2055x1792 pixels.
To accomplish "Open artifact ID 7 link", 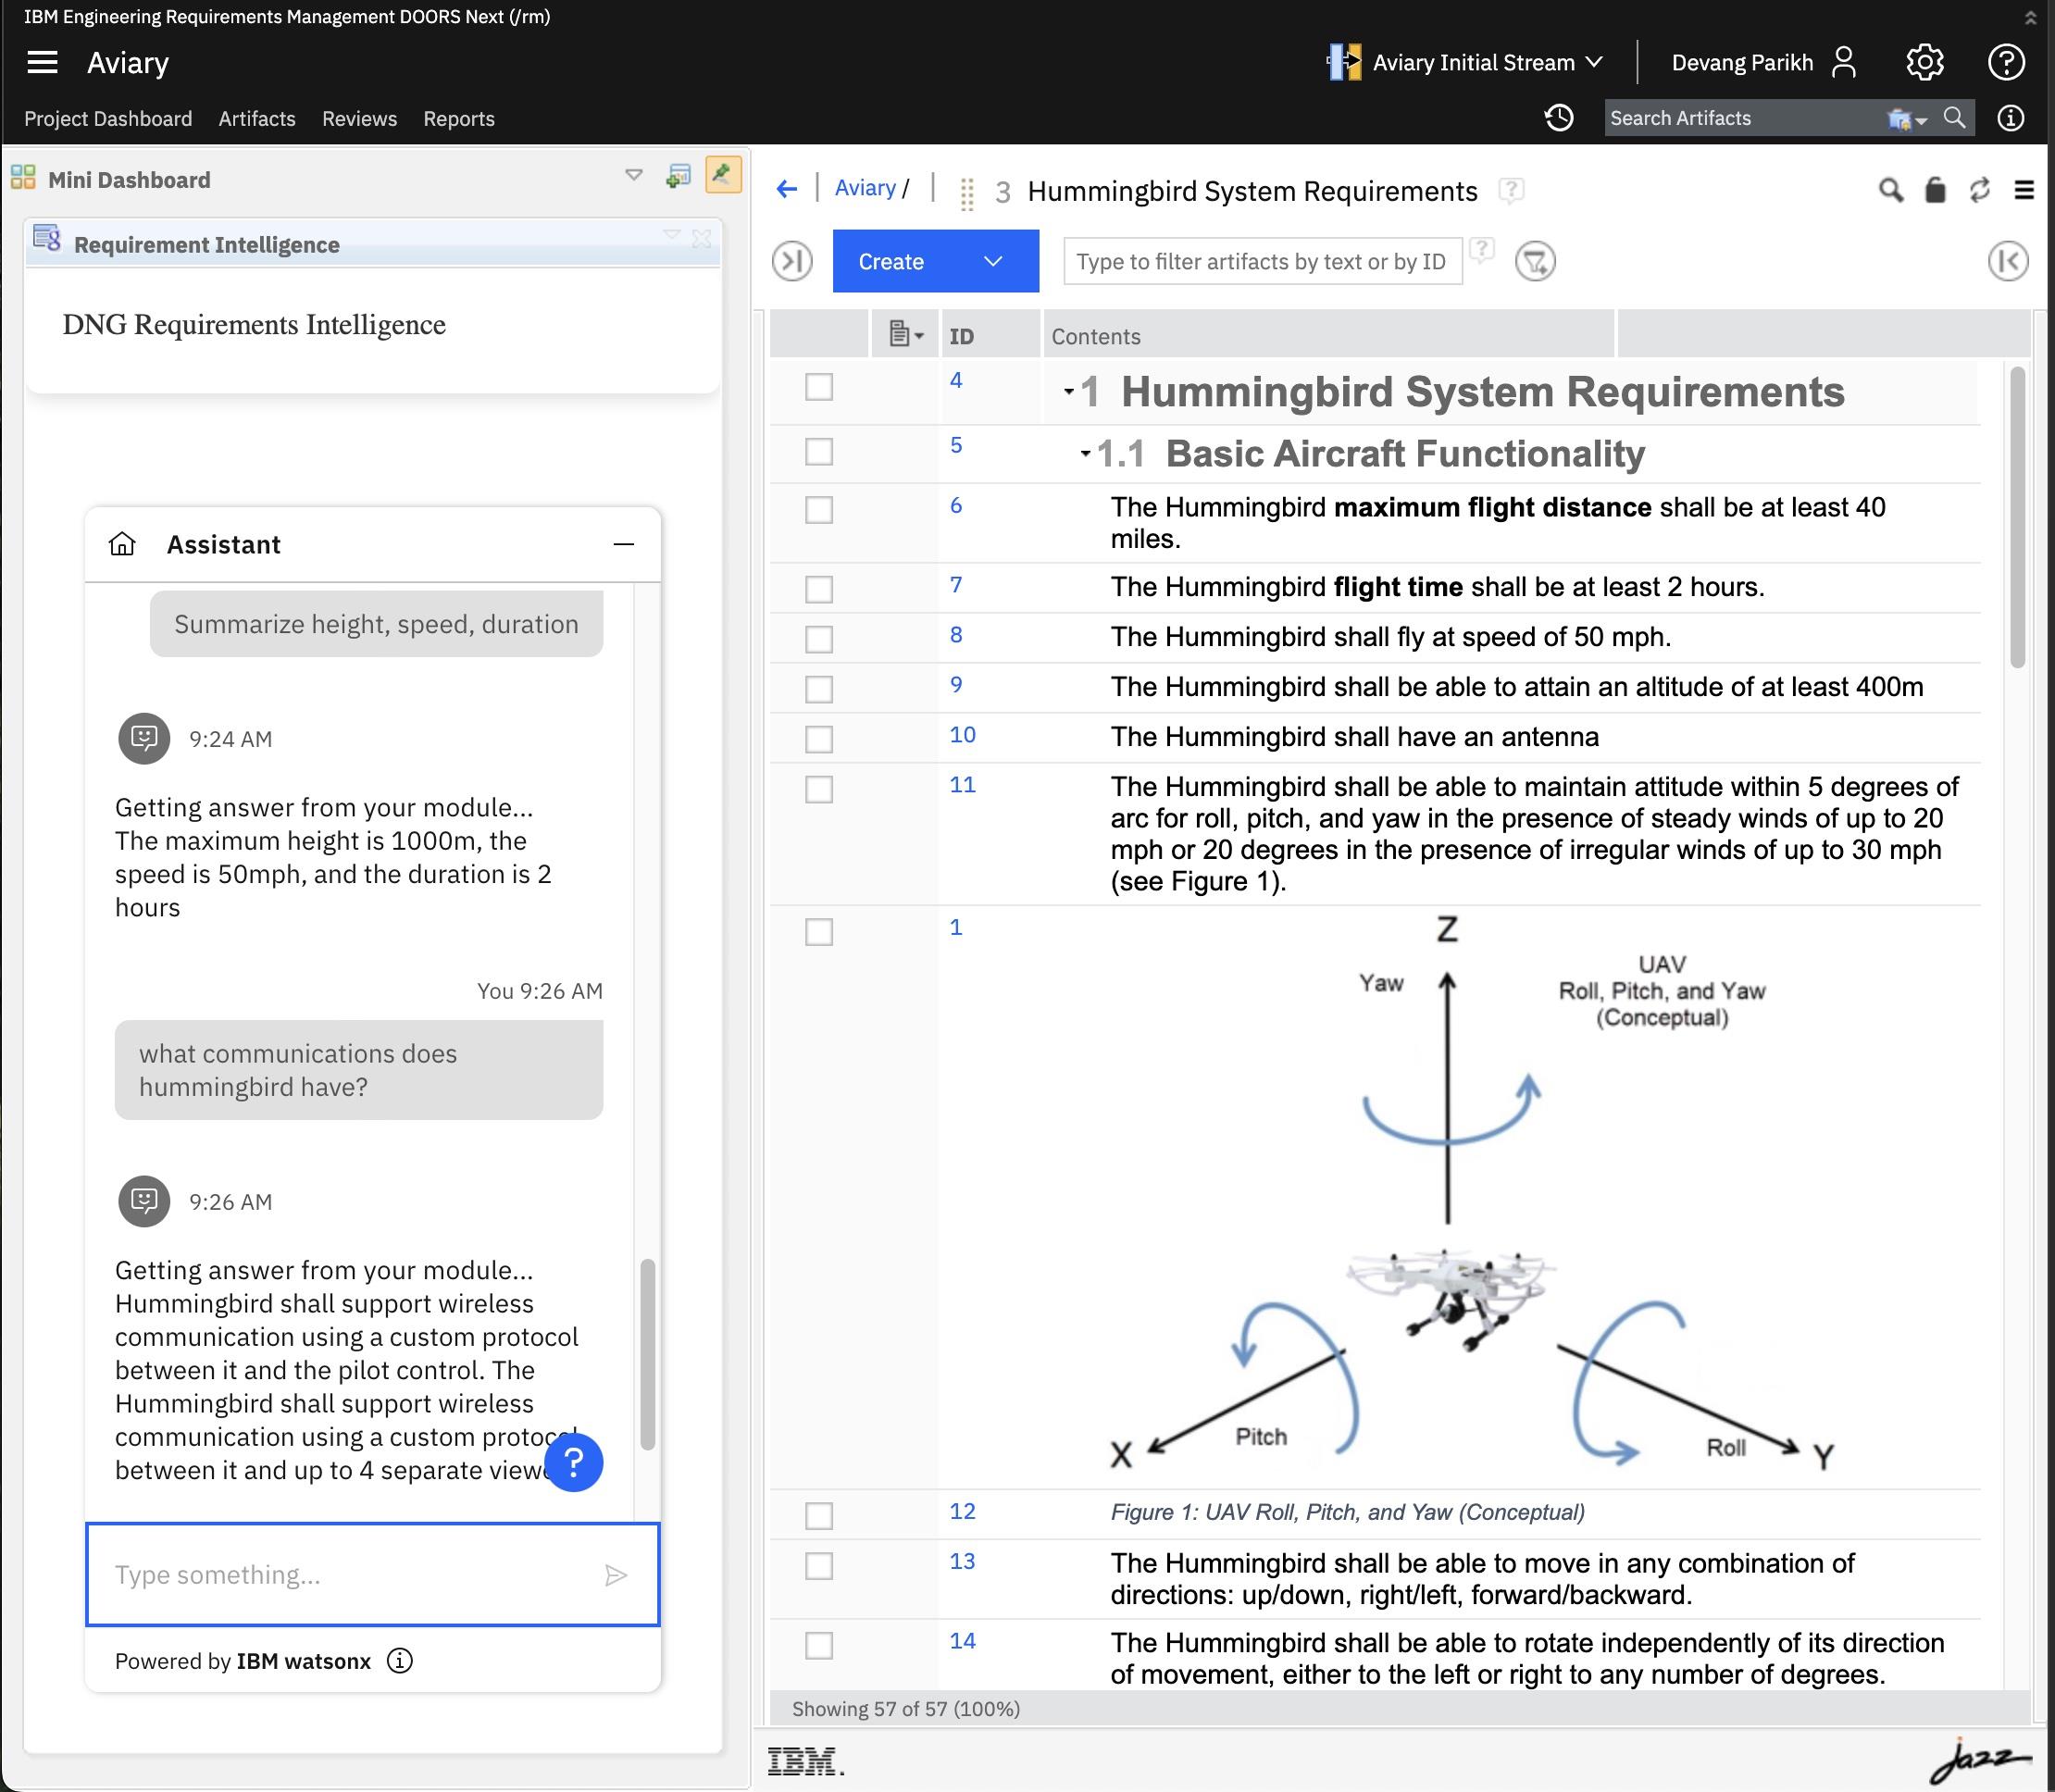I will tap(956, 585).
